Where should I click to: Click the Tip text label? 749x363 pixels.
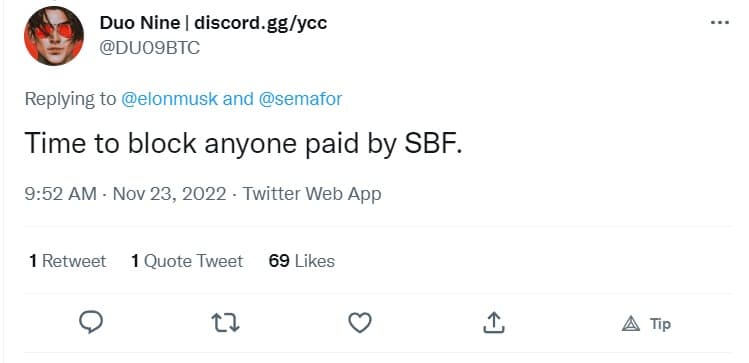660,324
